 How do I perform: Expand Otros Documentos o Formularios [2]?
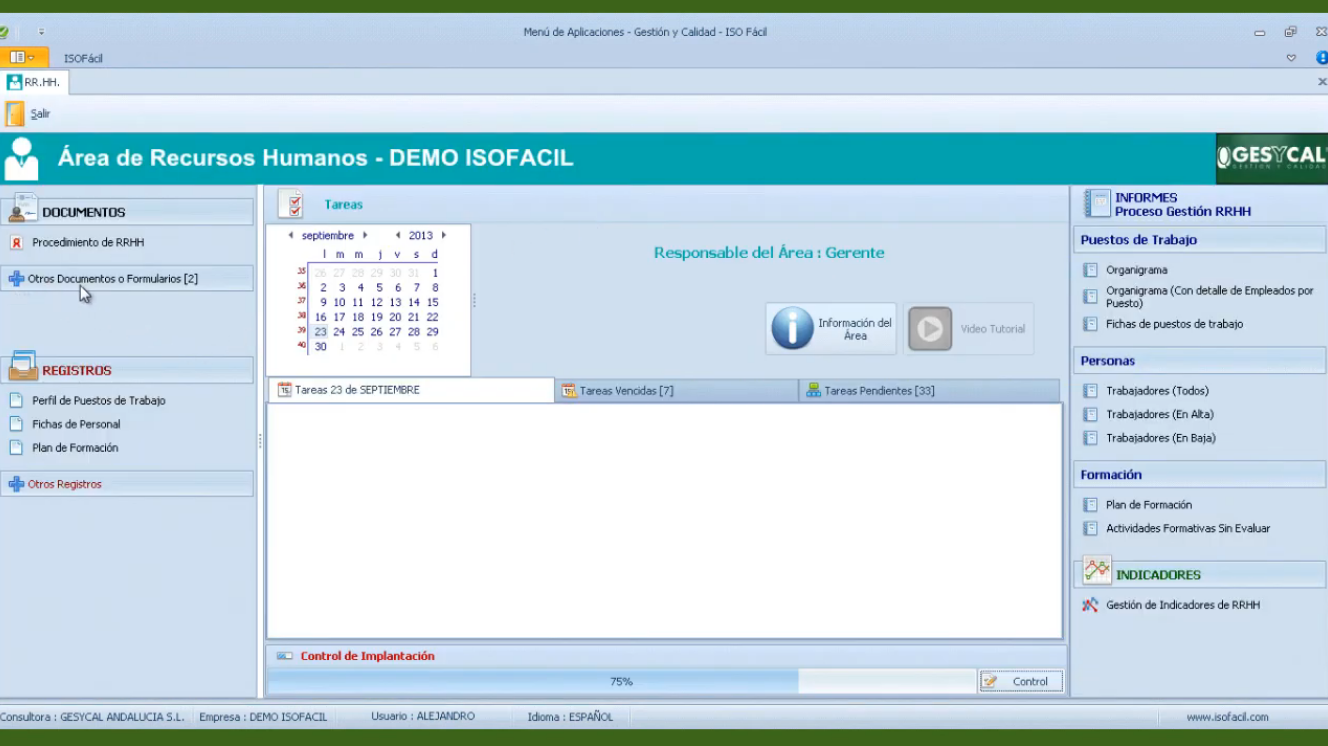click(127, 279)
